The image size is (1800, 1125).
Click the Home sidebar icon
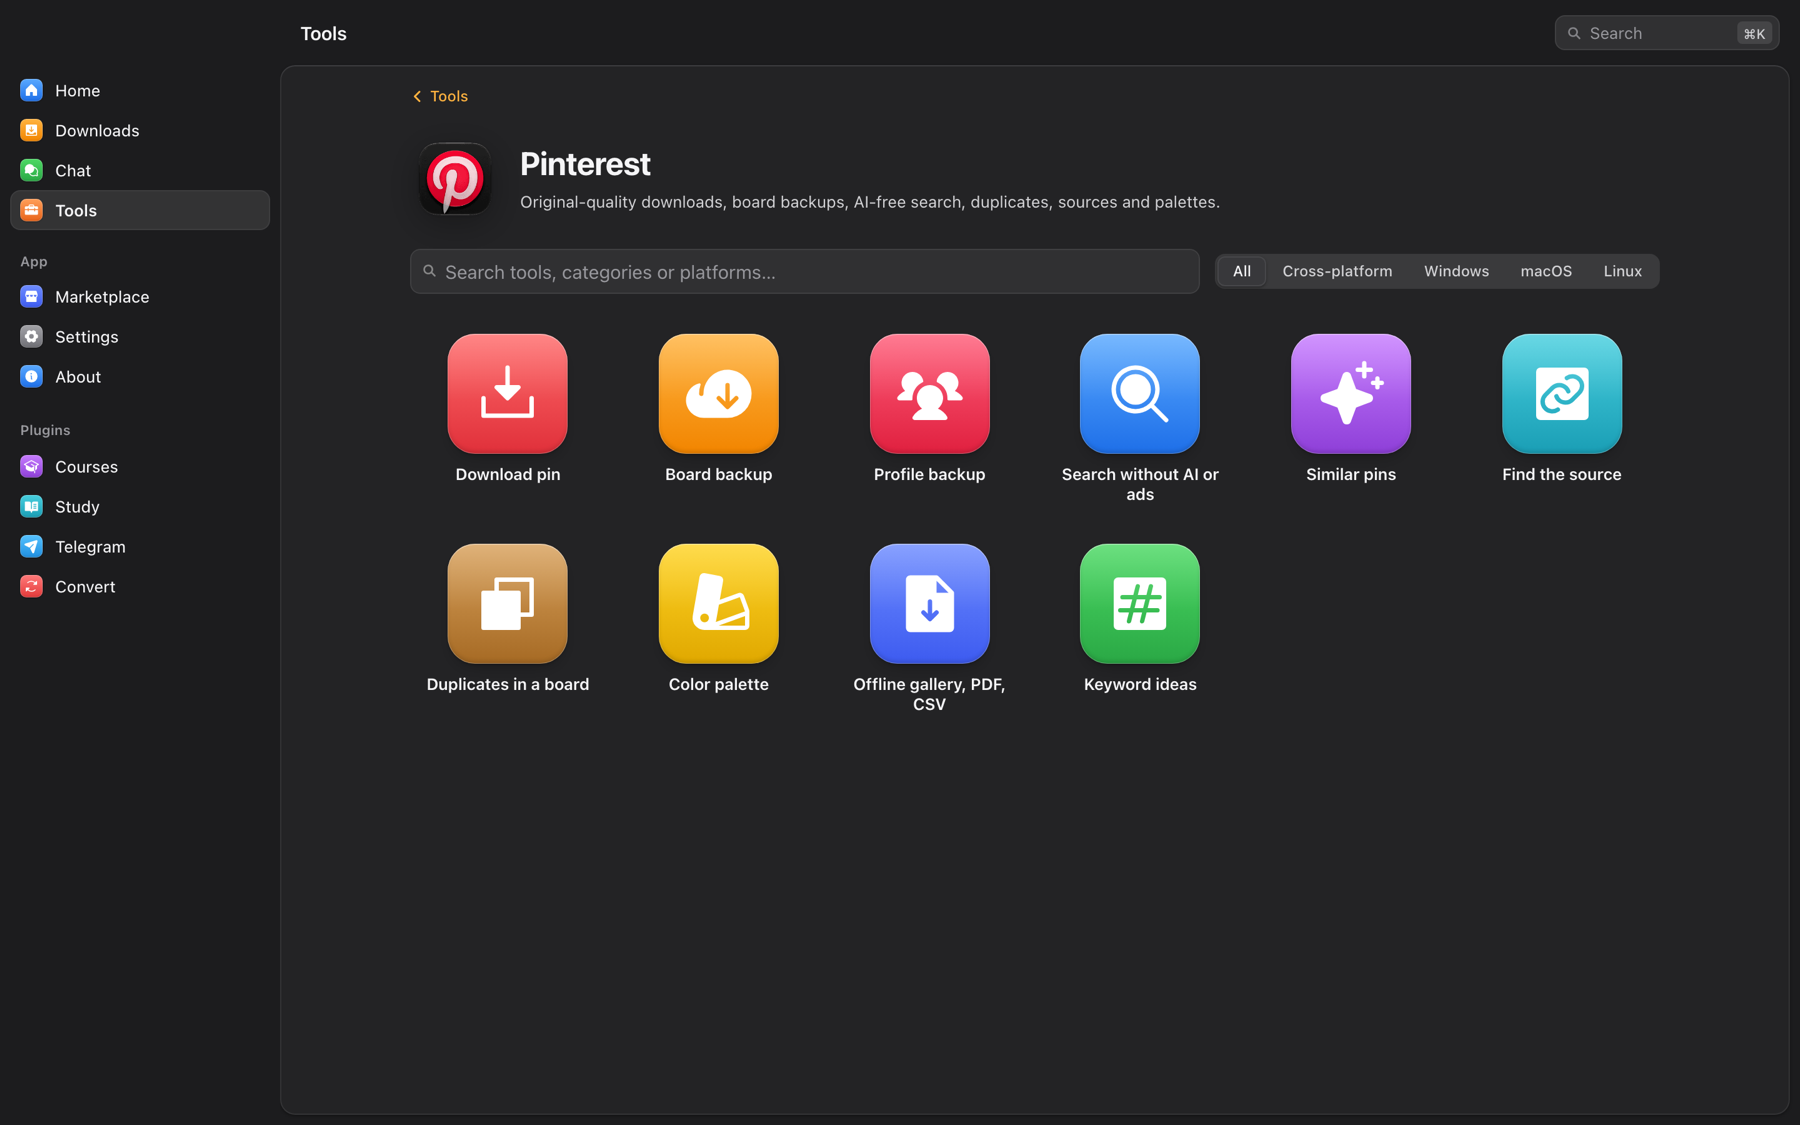click(x=31, y=90)
